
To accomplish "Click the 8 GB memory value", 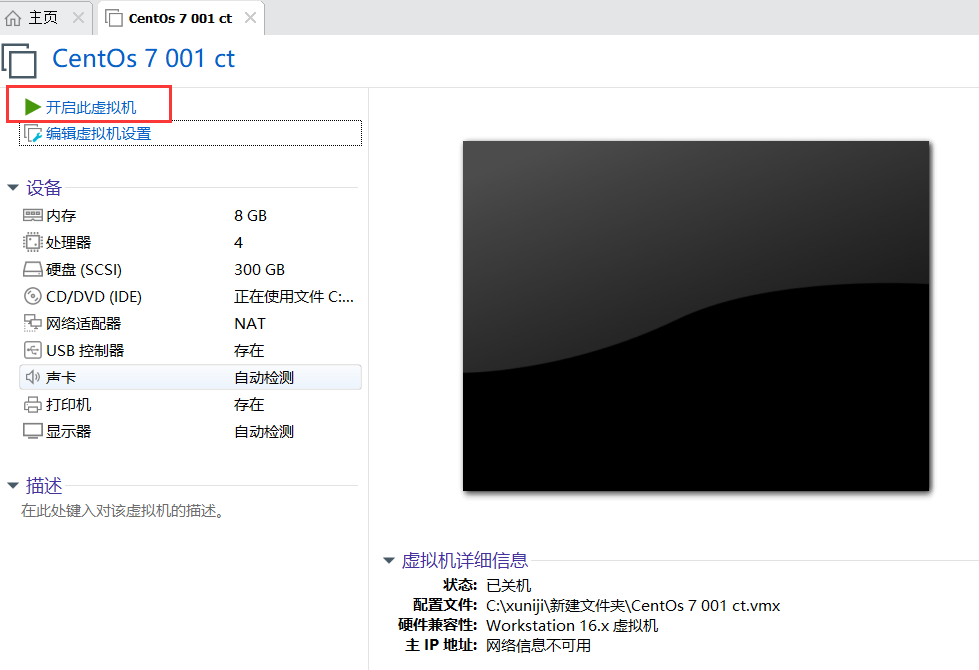I will pos(250,215).
